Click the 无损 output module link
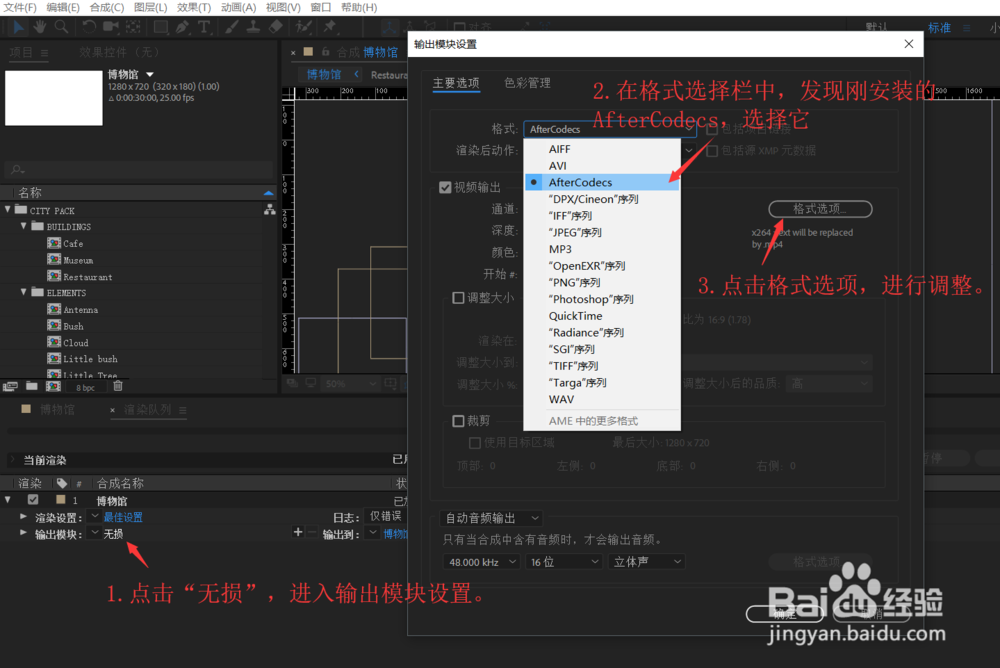This screenshot has height=668, width=1000. (114, 534)
